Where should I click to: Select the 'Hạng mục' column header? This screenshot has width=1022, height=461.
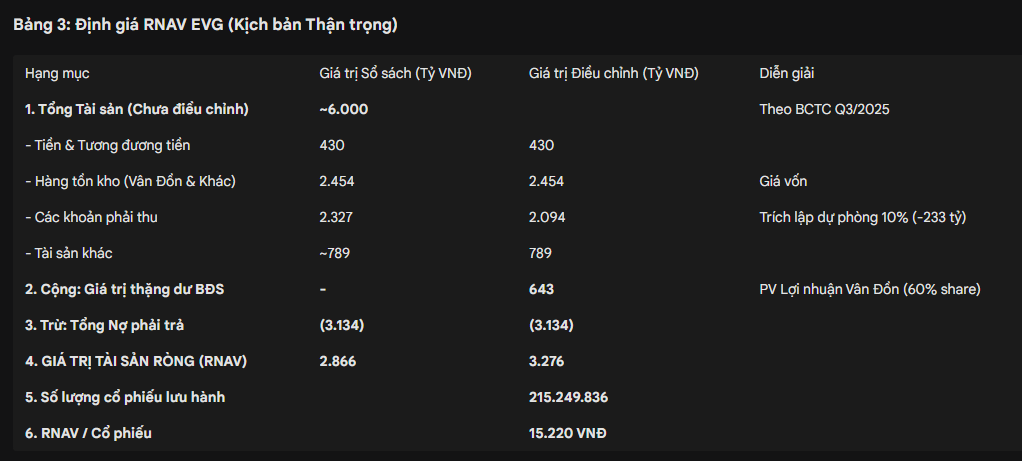tap(57, 73)
